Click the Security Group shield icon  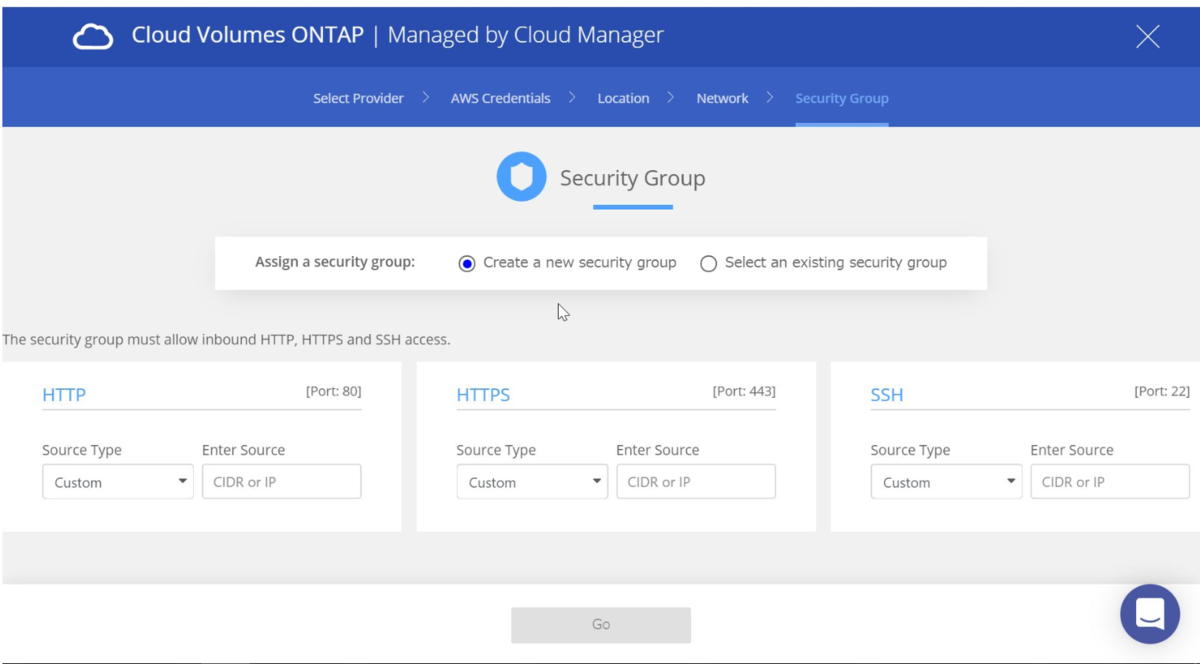[x=521, y=176]
